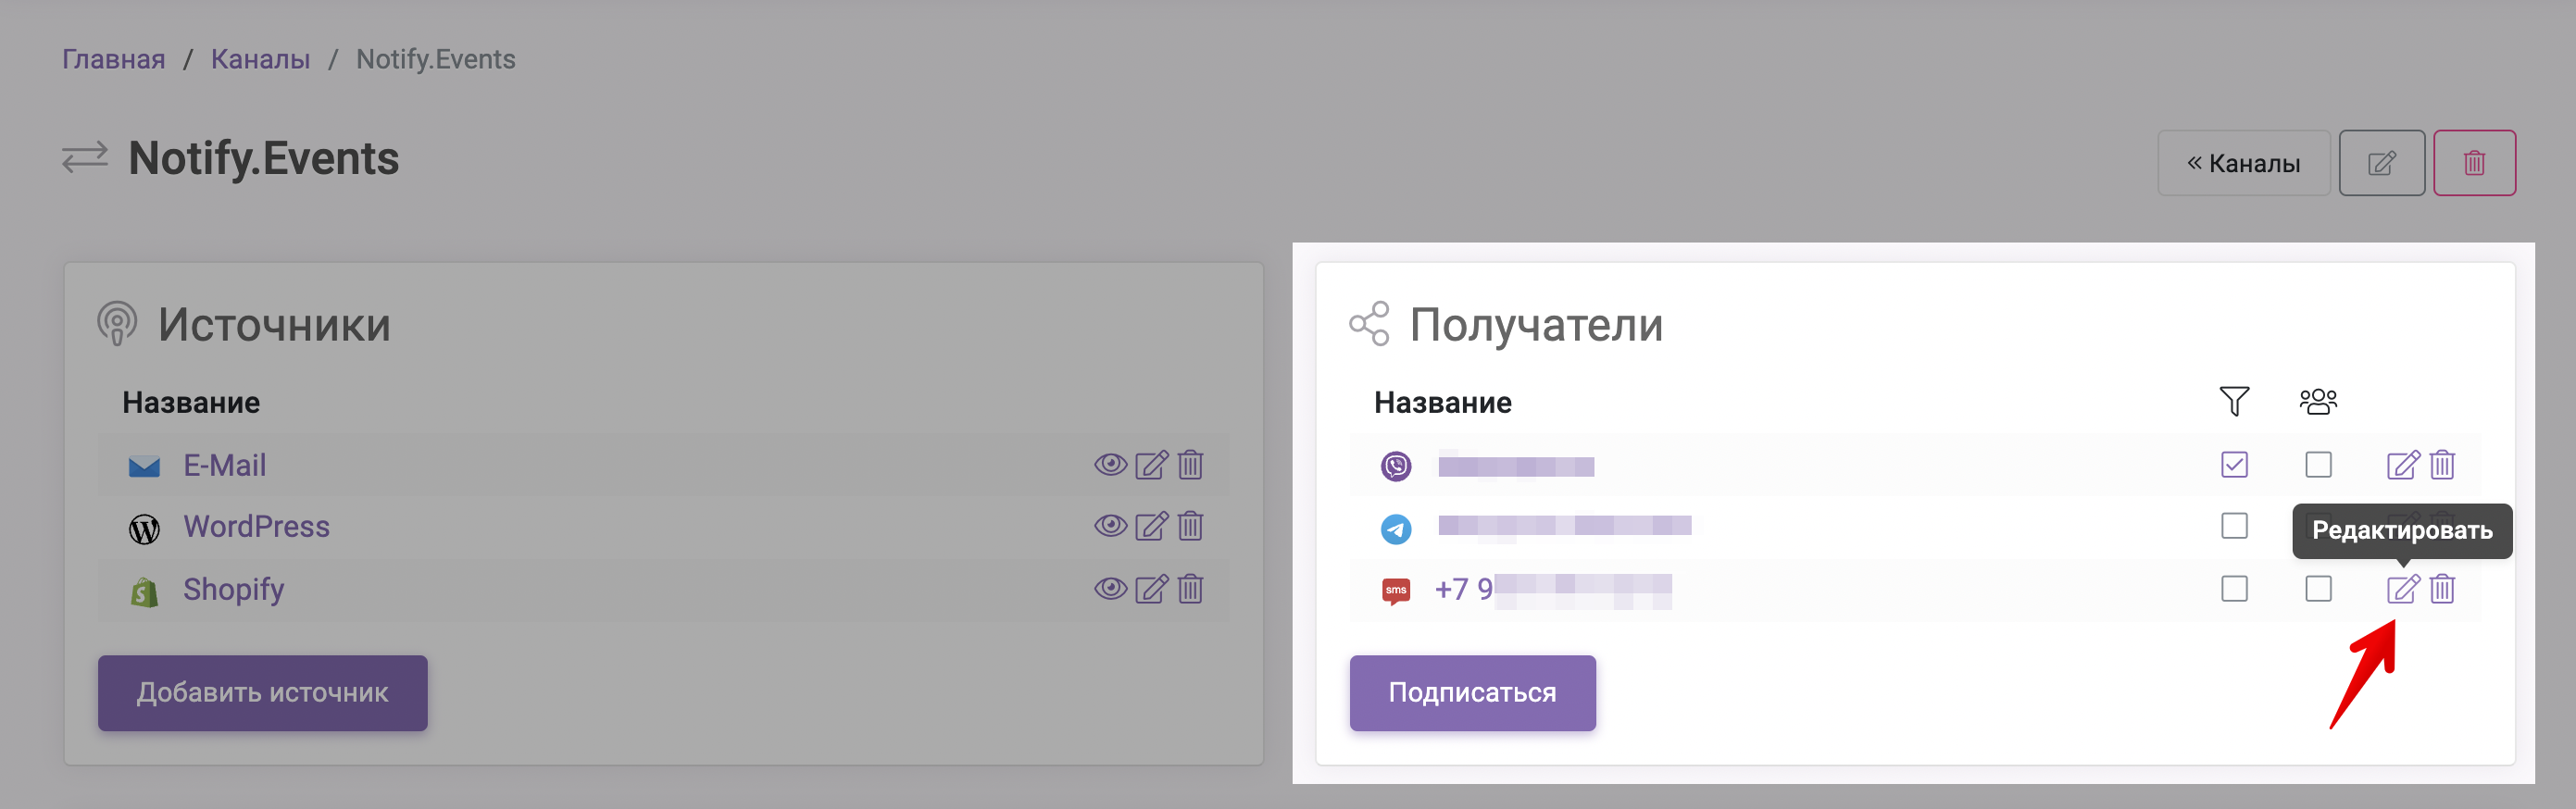
Task: Click Название header in Получатели table
Action: coord(1443,403)
